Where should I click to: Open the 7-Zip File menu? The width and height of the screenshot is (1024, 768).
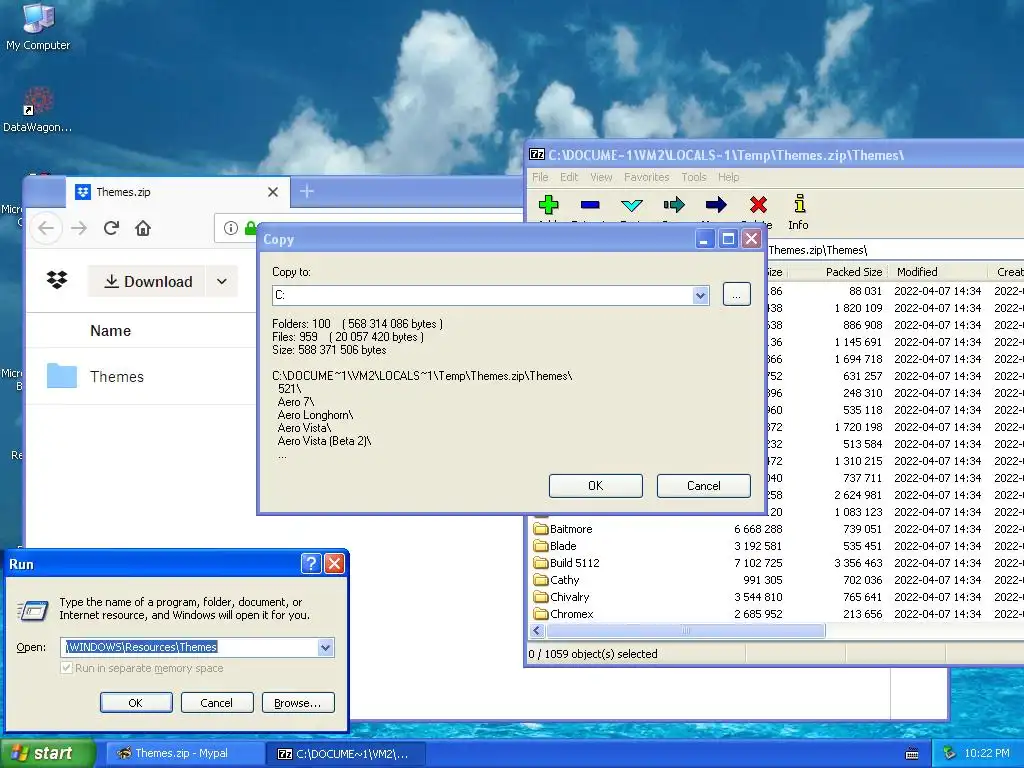pyautogui.click(x=540, y=177)
